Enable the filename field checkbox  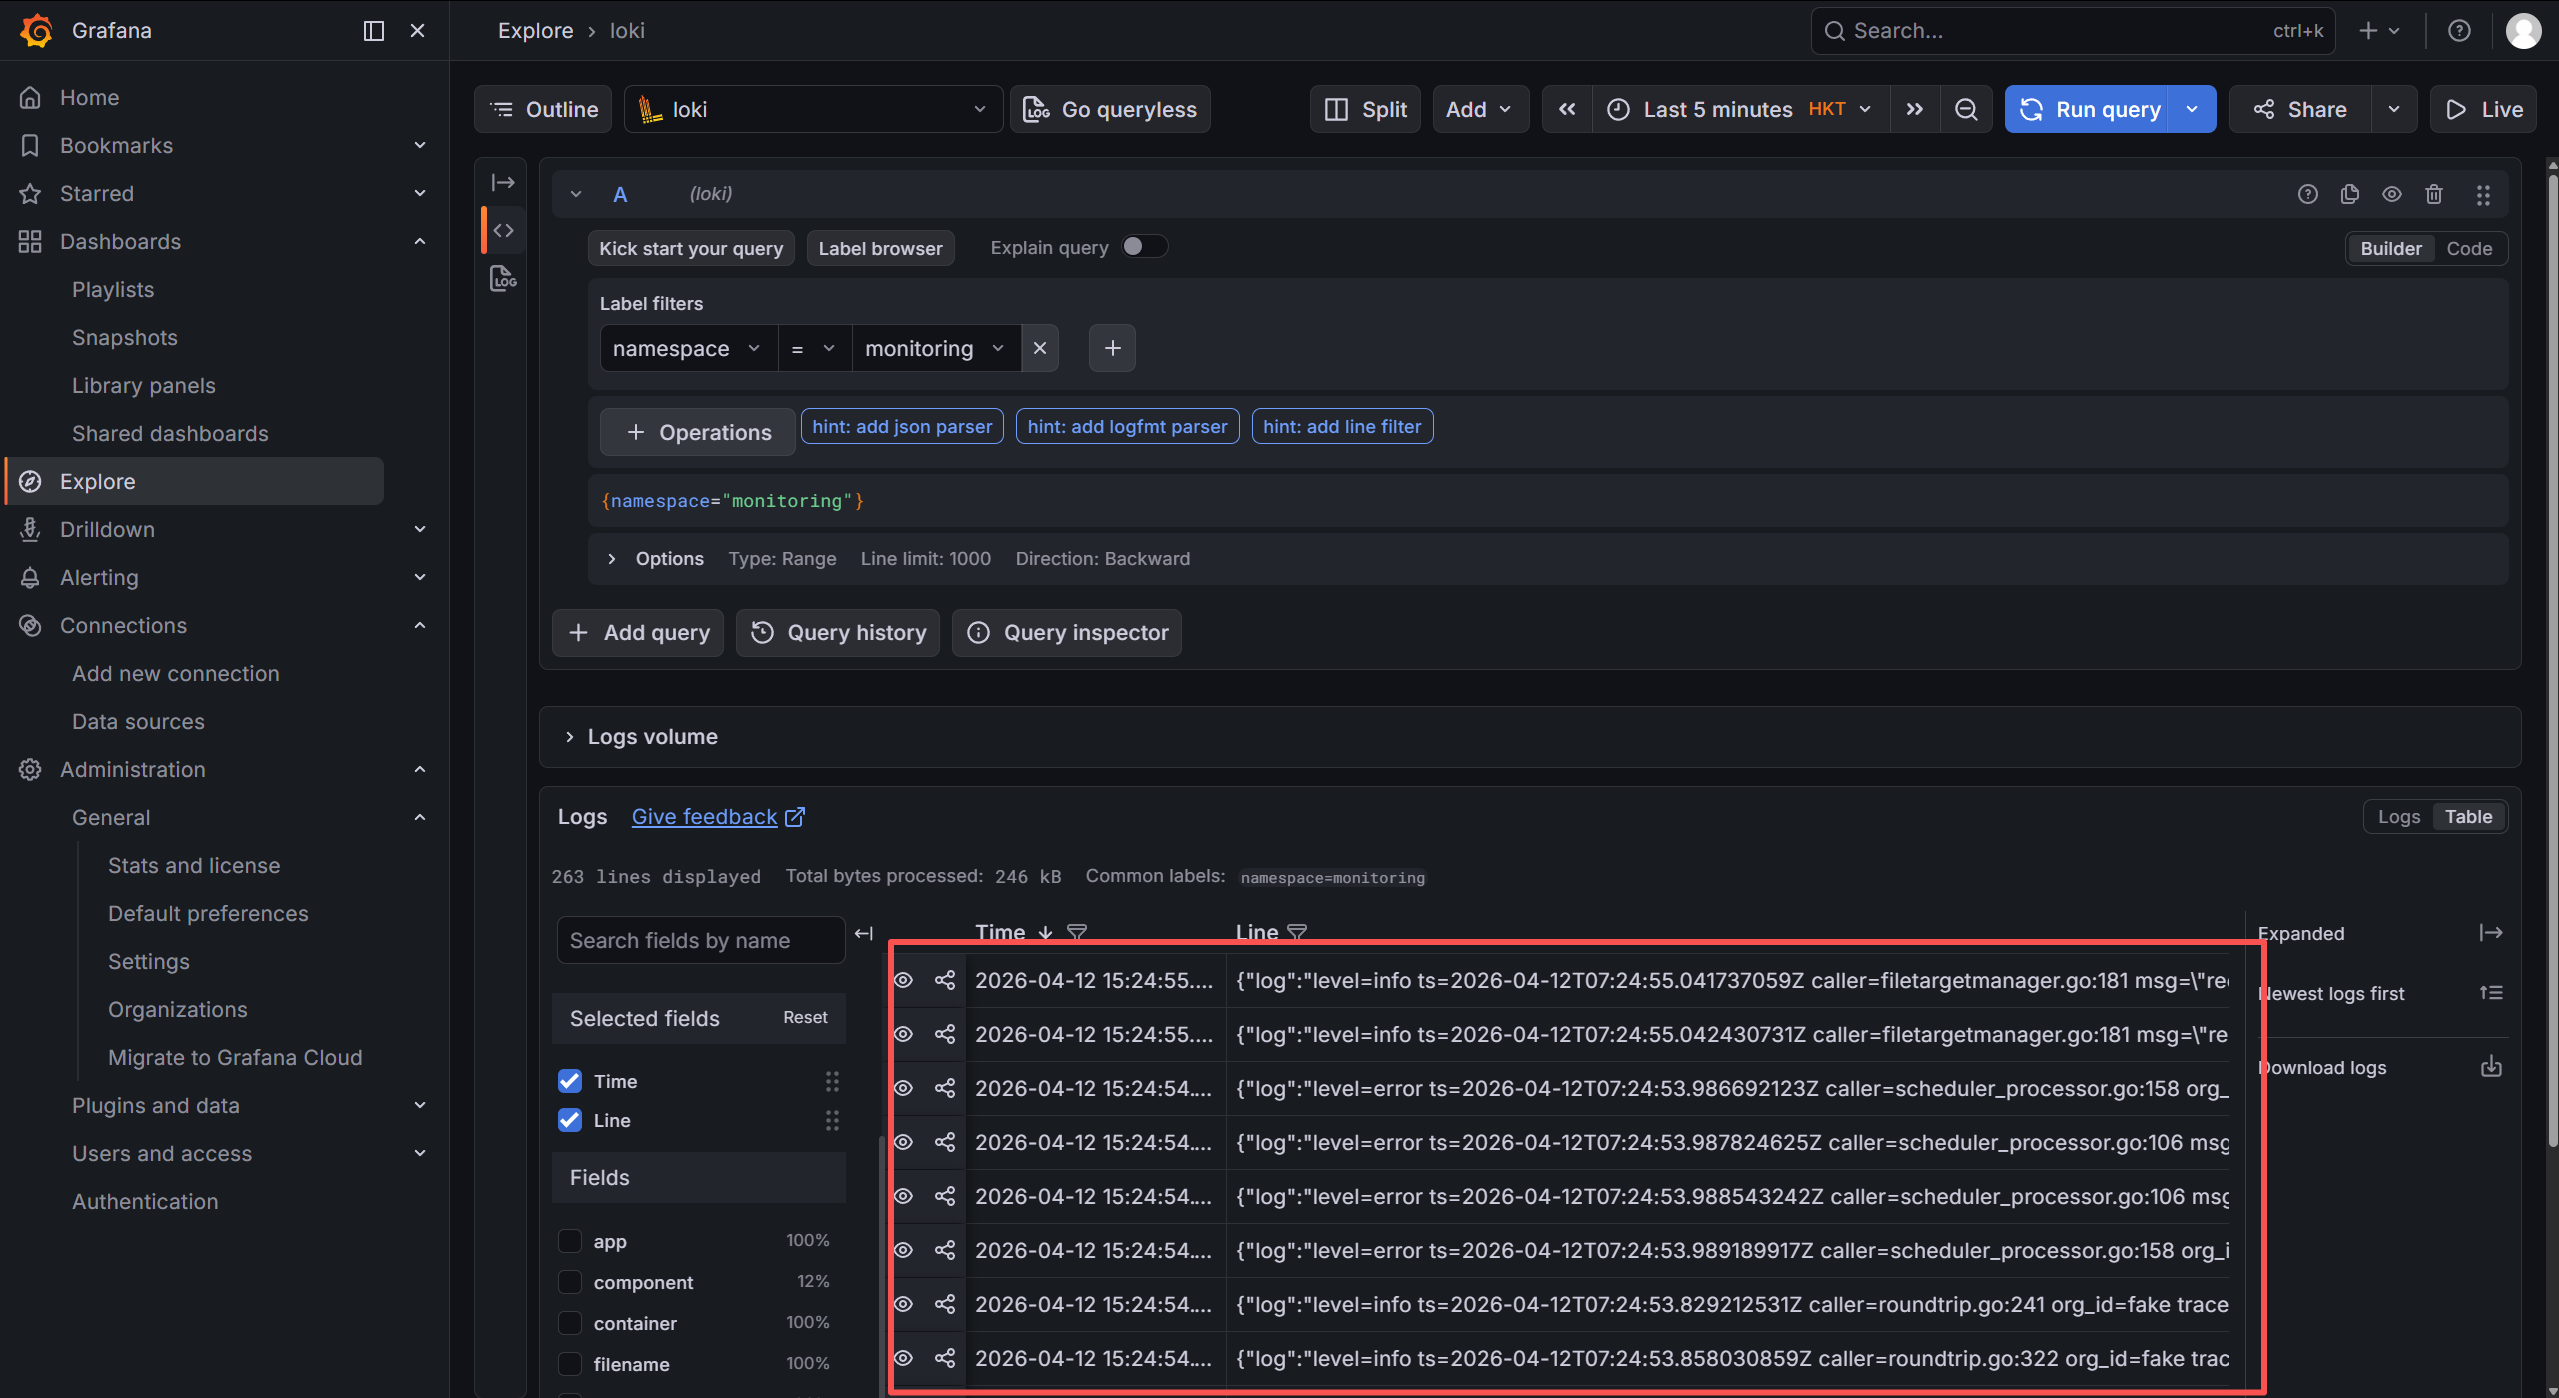[x=570, y=1364]
